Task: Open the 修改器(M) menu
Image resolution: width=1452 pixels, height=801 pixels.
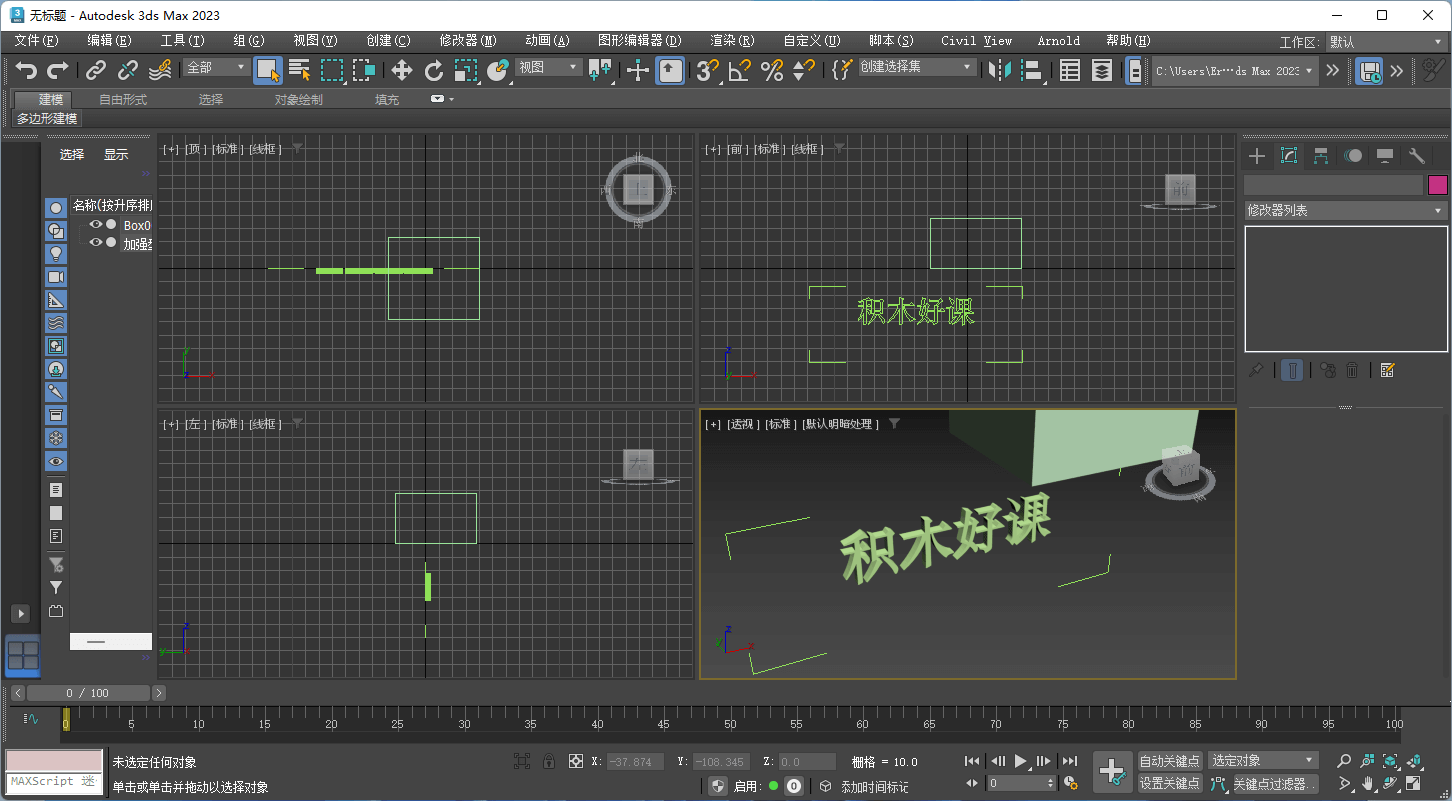Action: (x=468, y=41)
